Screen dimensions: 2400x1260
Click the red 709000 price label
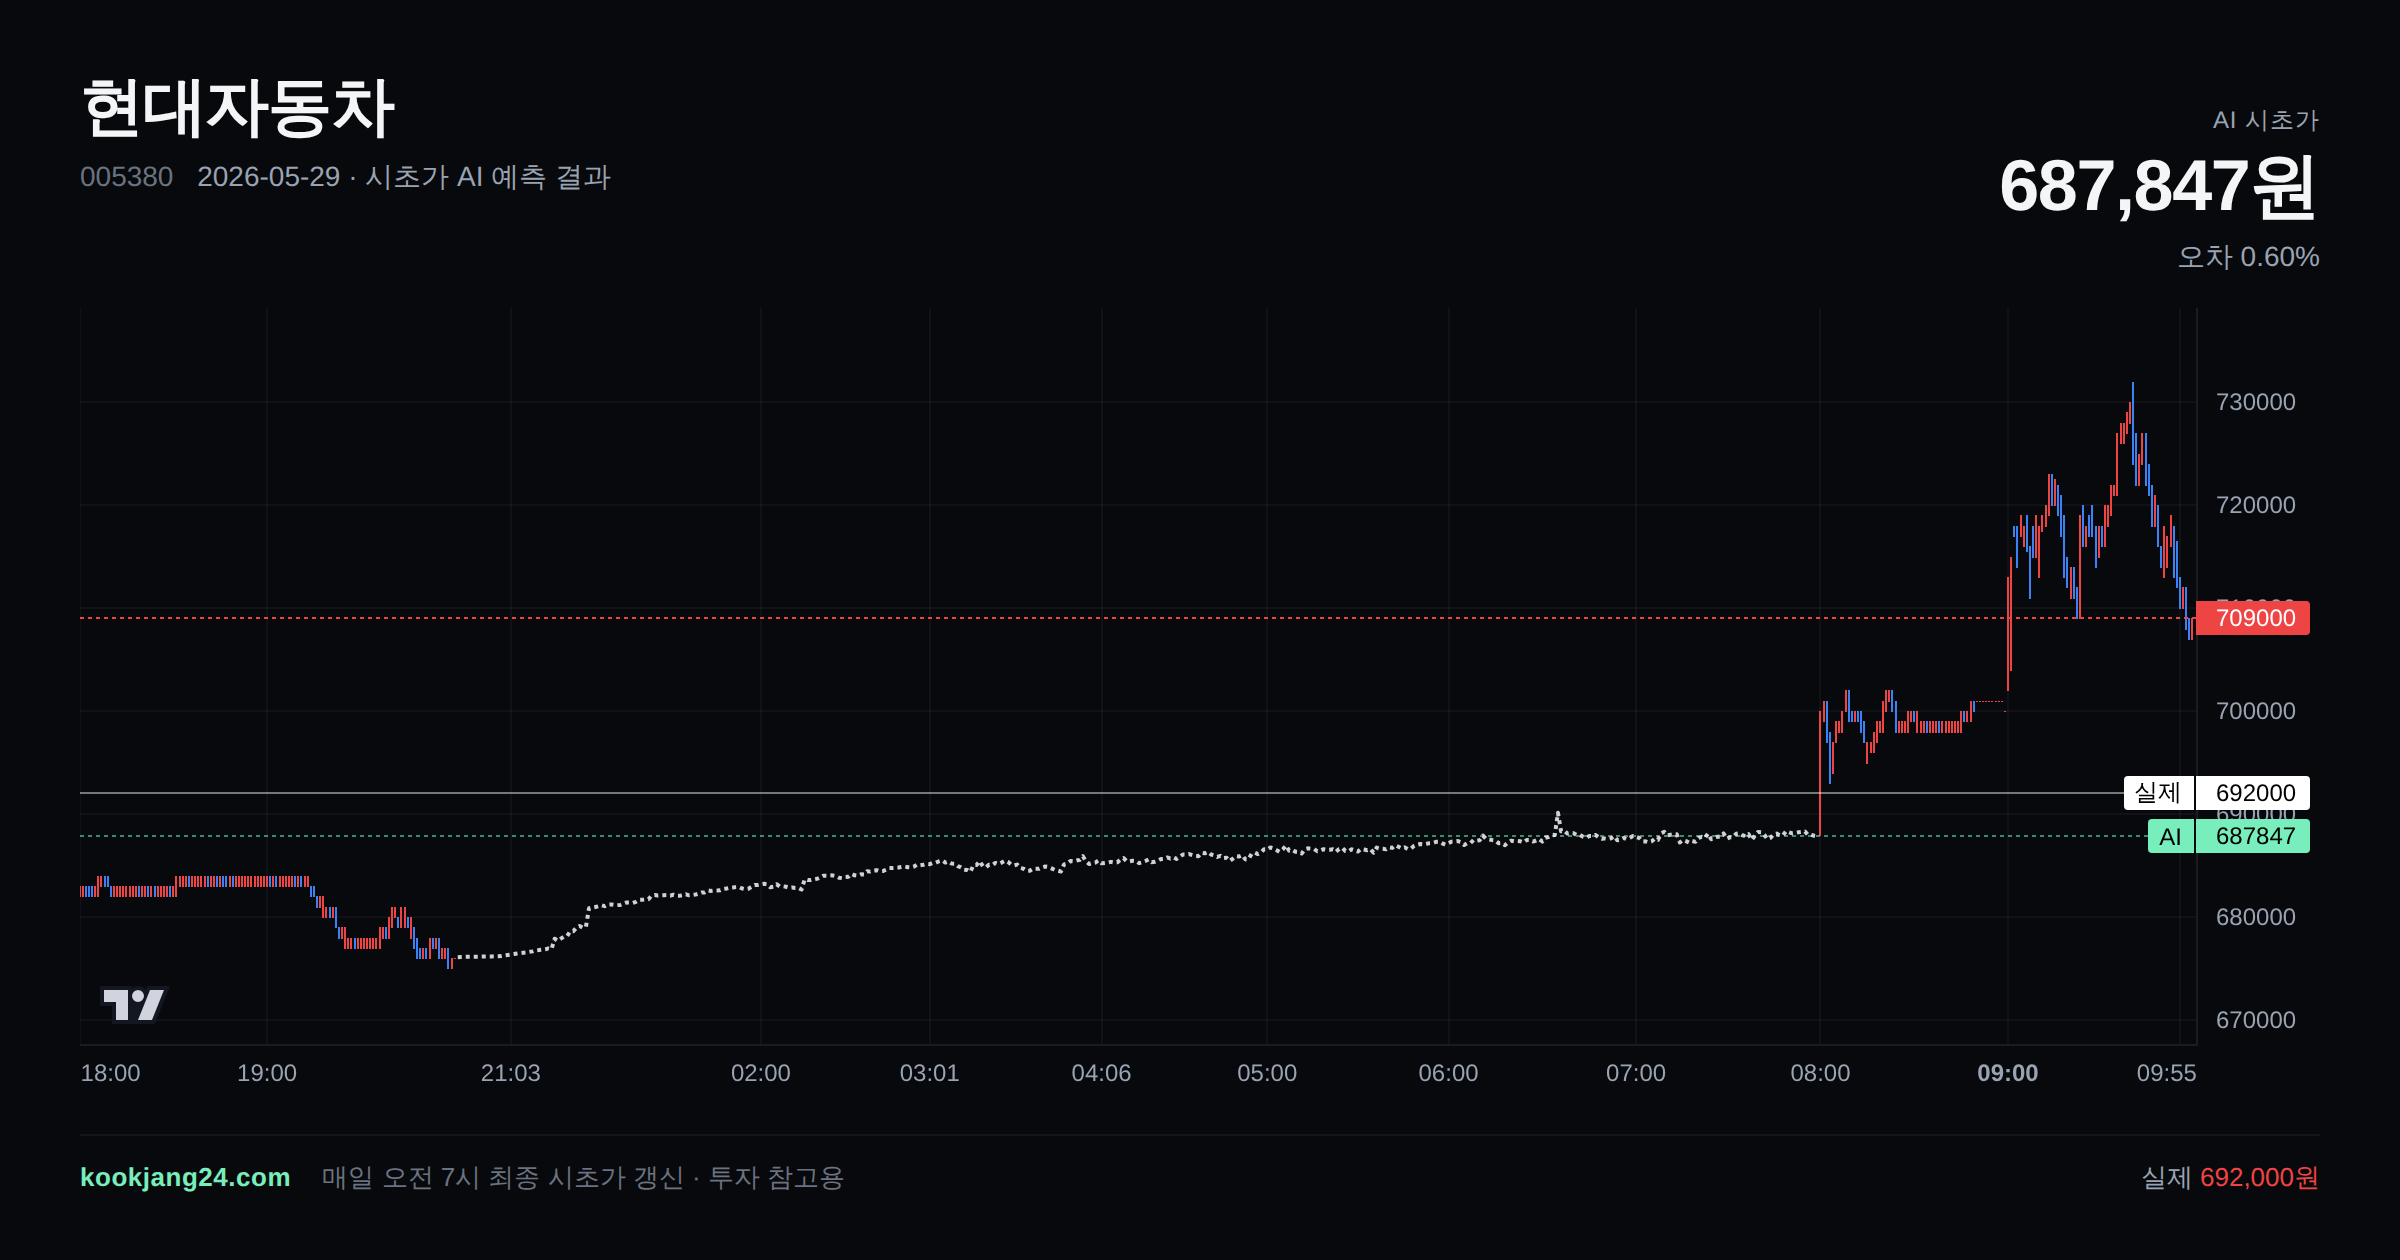[2253, 618]
